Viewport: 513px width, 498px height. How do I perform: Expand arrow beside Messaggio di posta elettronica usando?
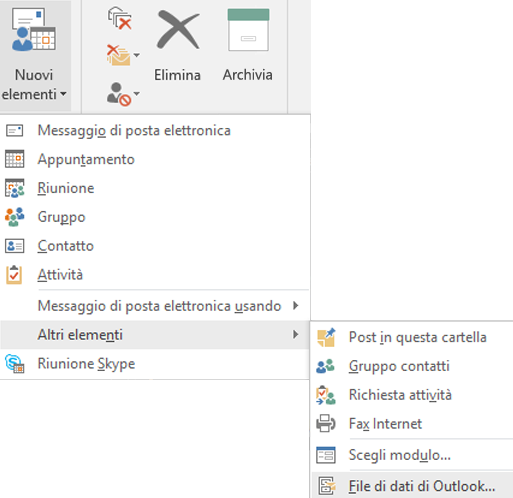295,305
